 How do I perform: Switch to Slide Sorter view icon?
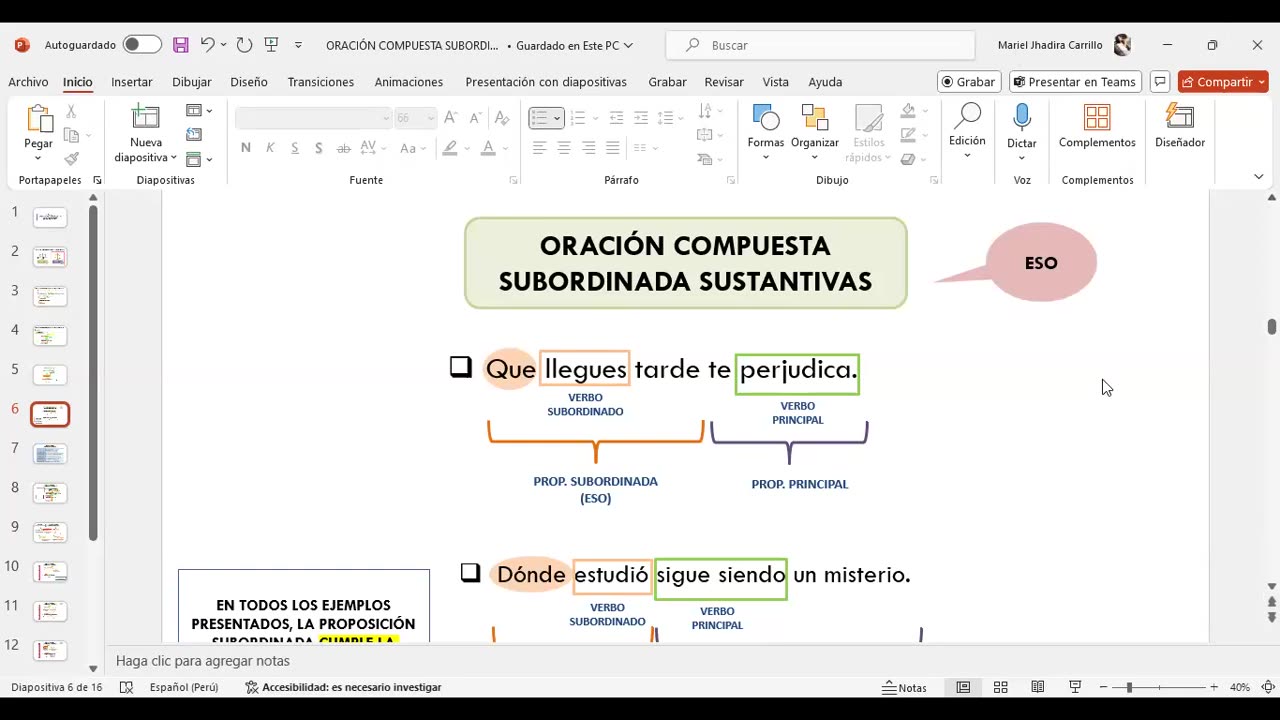click(x=1000, y=687)
